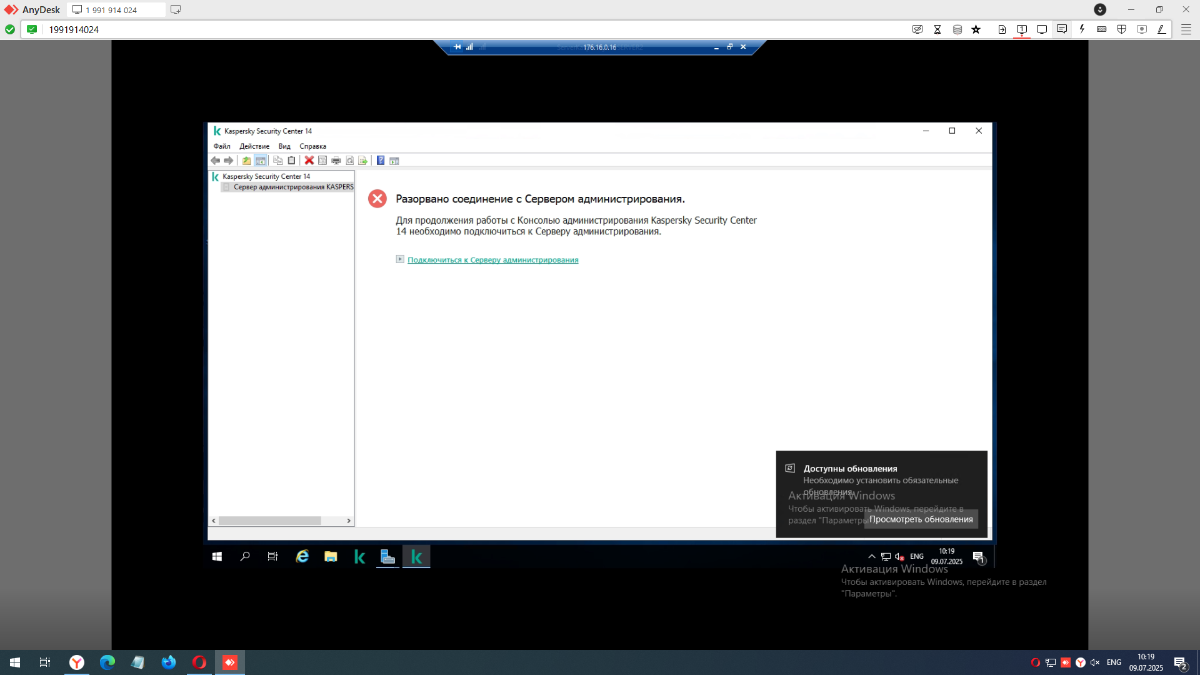Click the red X Delete toolbar icon
The image size is (1200, 675).
[309, 160]
